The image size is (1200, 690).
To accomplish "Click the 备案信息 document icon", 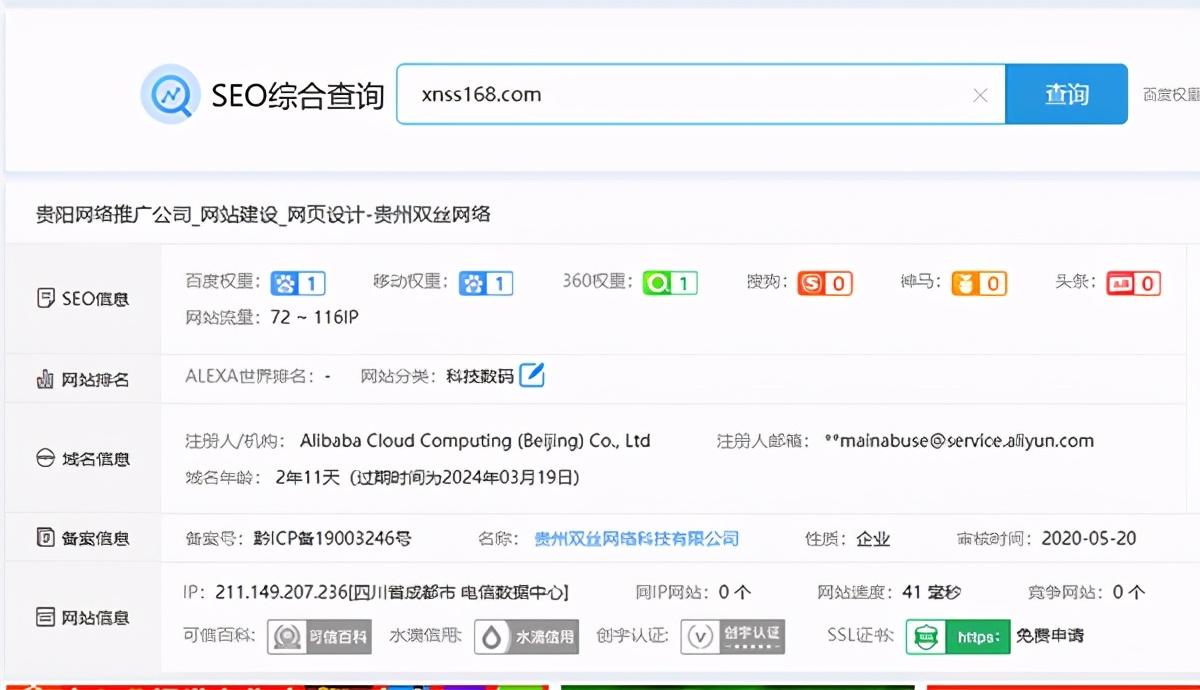I will pos(45,538).
